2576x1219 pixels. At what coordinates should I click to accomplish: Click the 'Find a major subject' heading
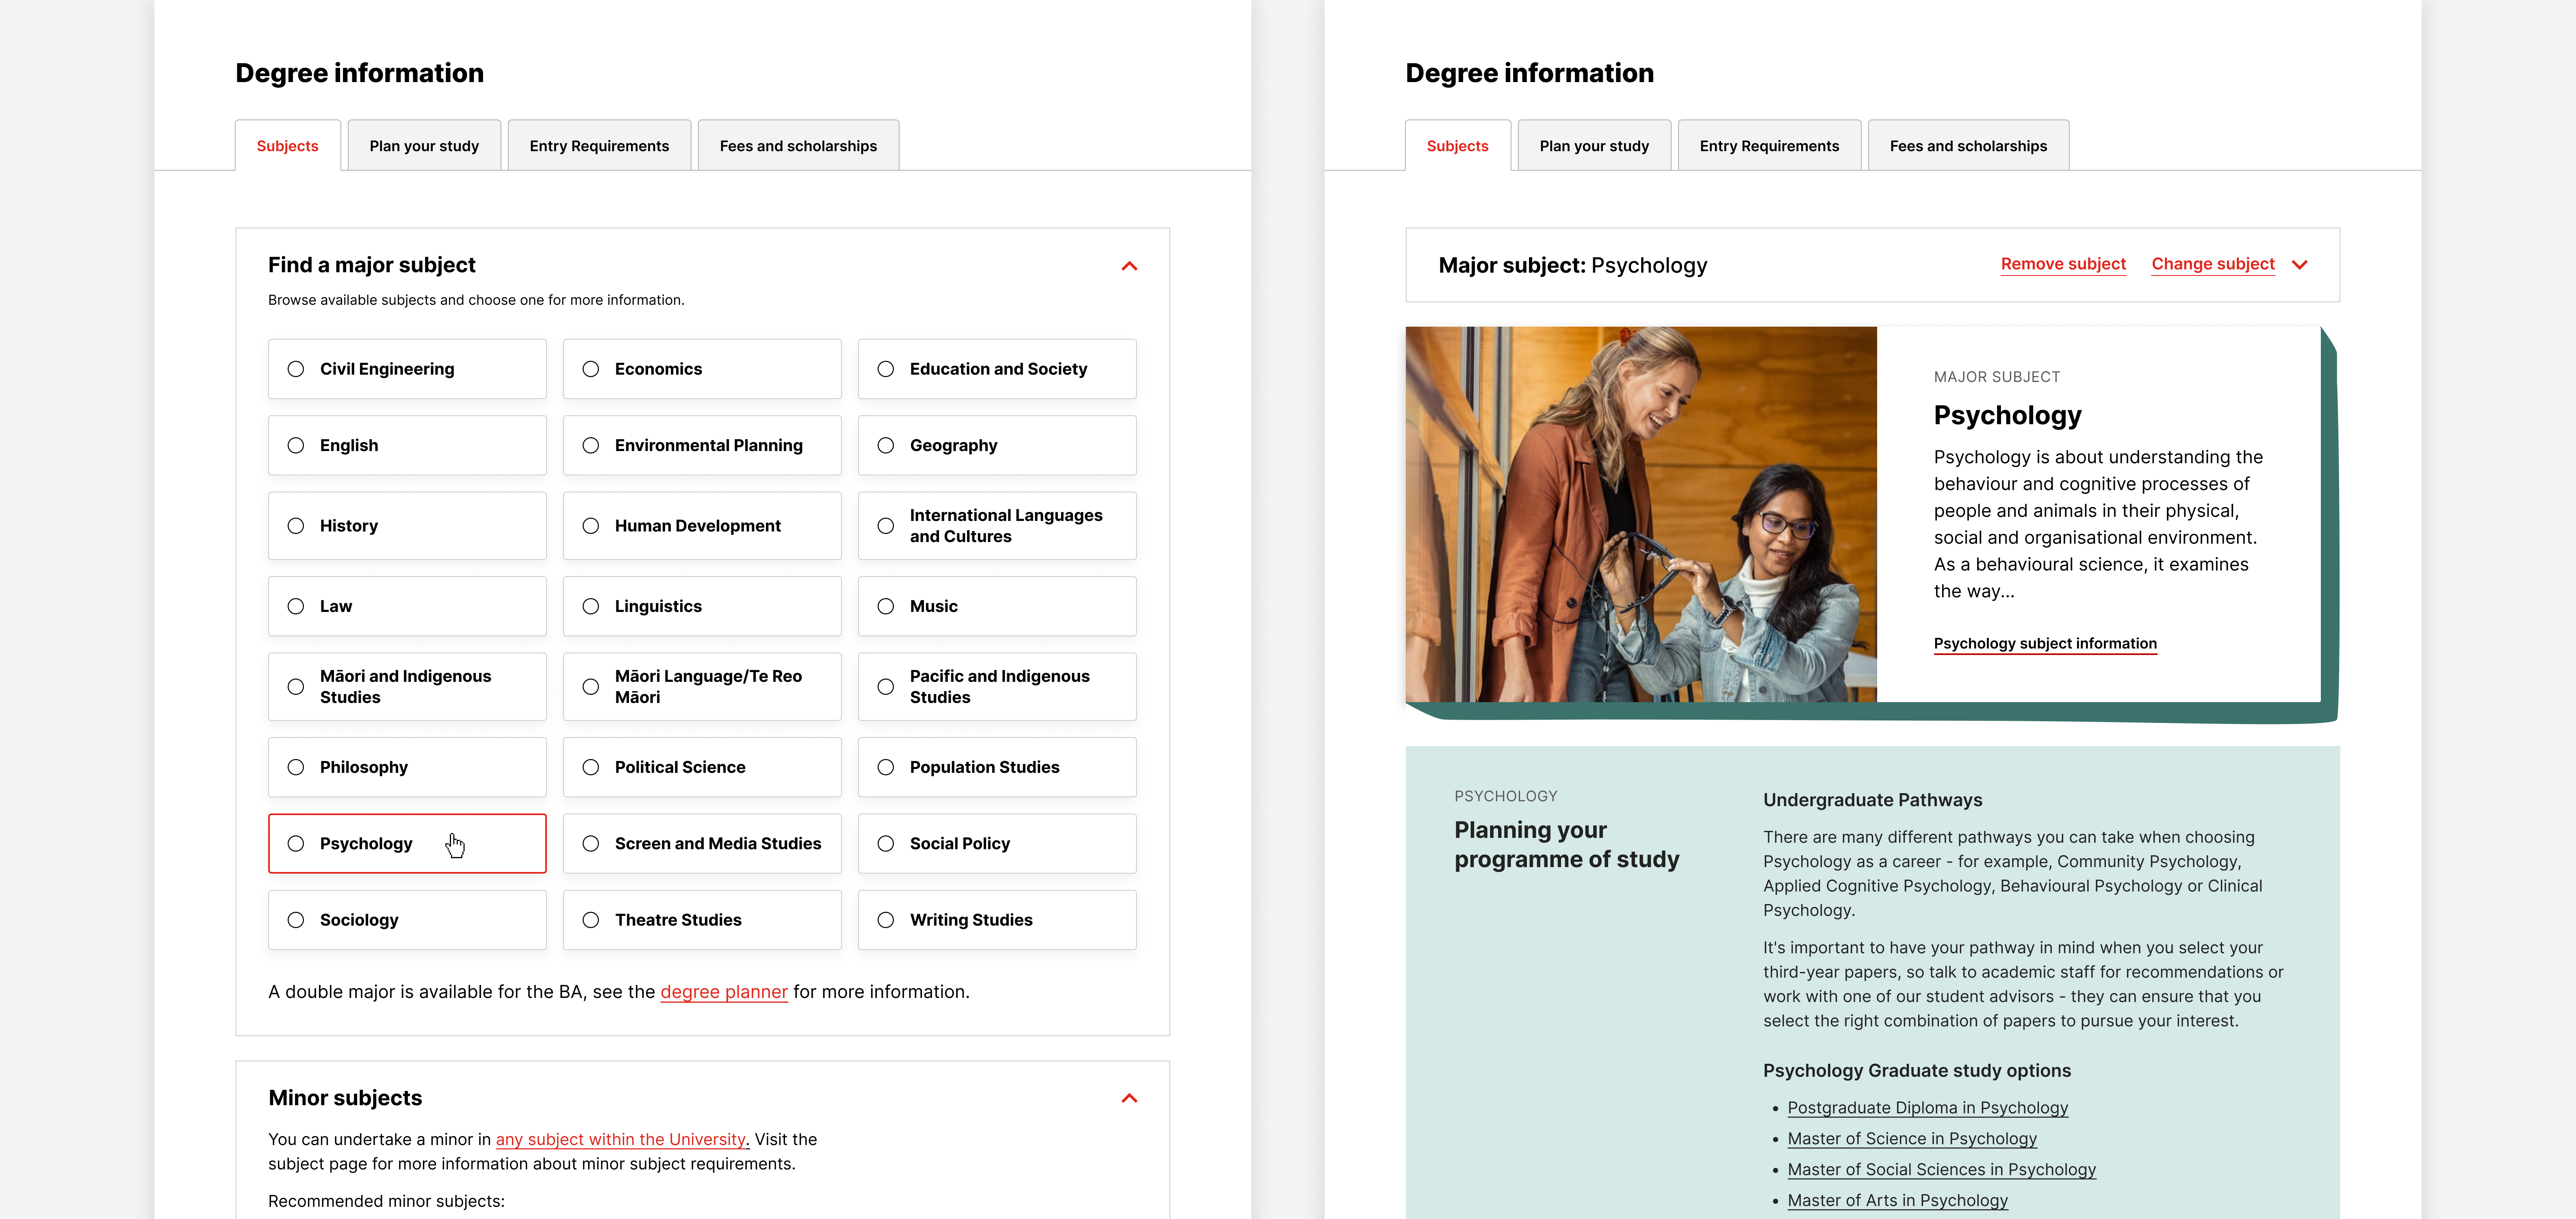click(x=372, y=265)
